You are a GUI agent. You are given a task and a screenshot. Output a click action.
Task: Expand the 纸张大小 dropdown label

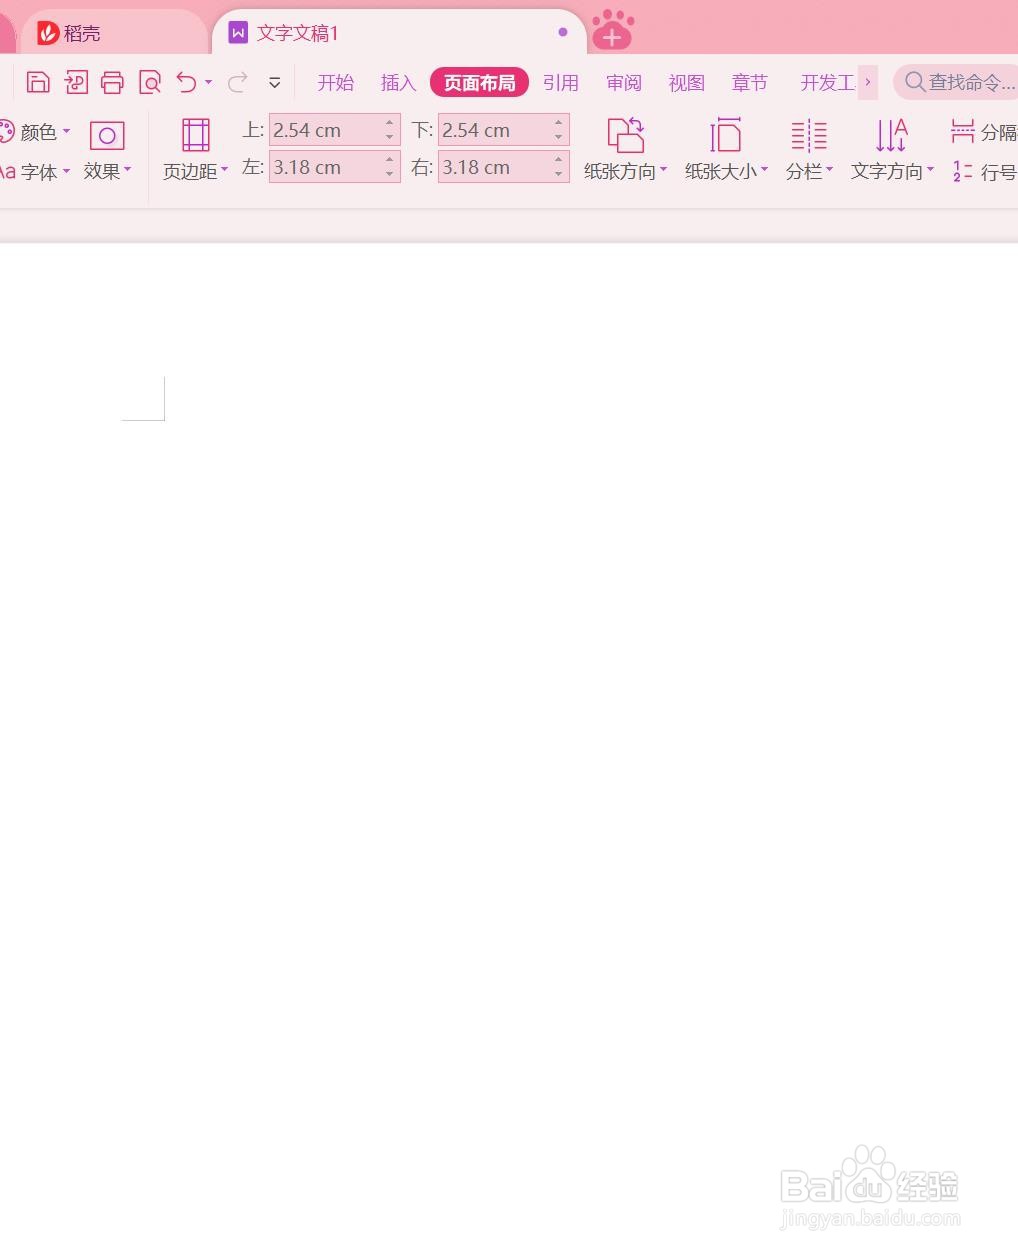pos(727,172)
